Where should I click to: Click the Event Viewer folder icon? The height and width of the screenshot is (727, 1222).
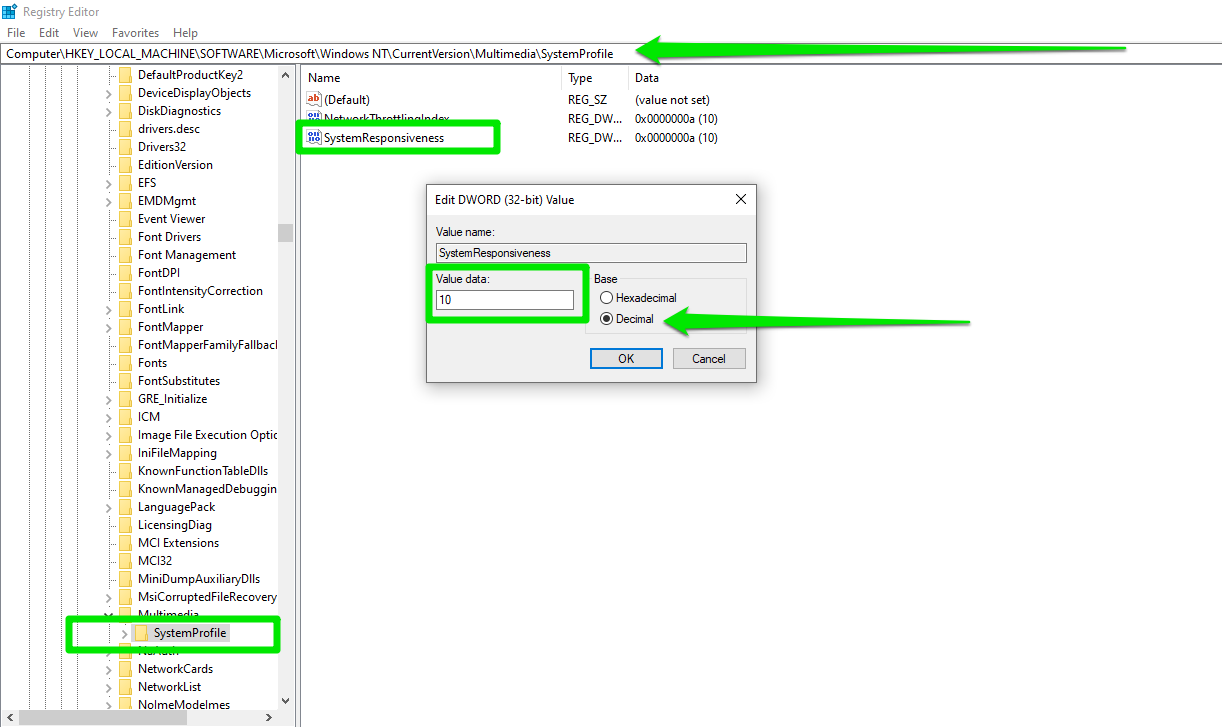(x=125, y=219)
